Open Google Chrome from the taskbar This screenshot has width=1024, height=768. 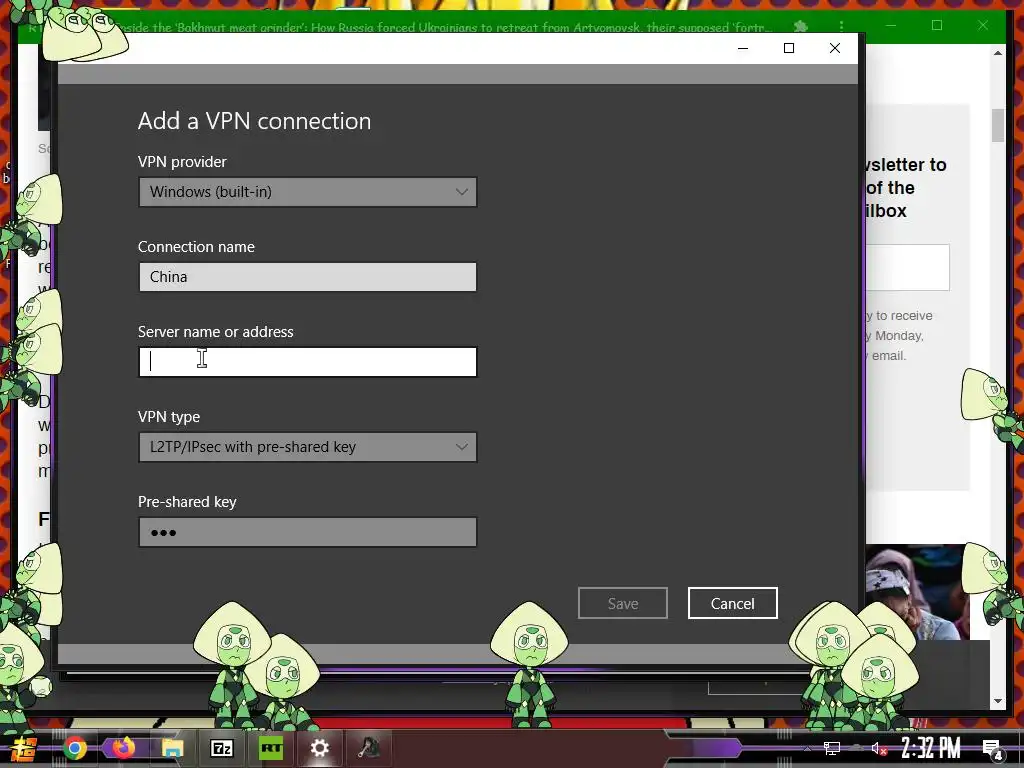point(75,748)
